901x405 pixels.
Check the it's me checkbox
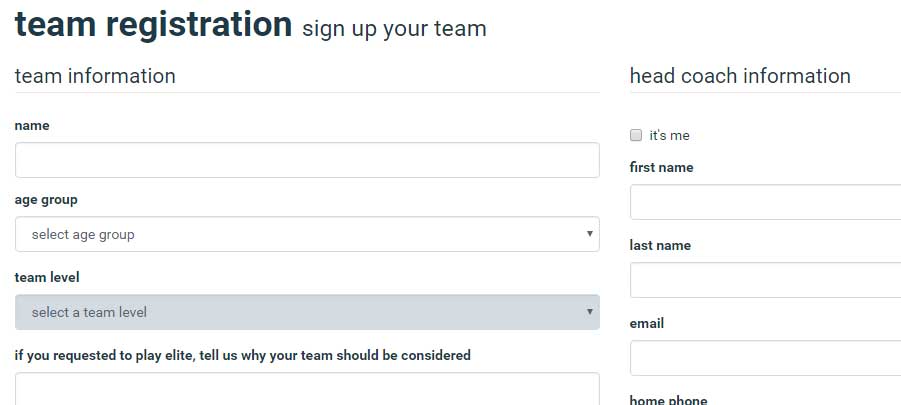[x=636, y=136]
